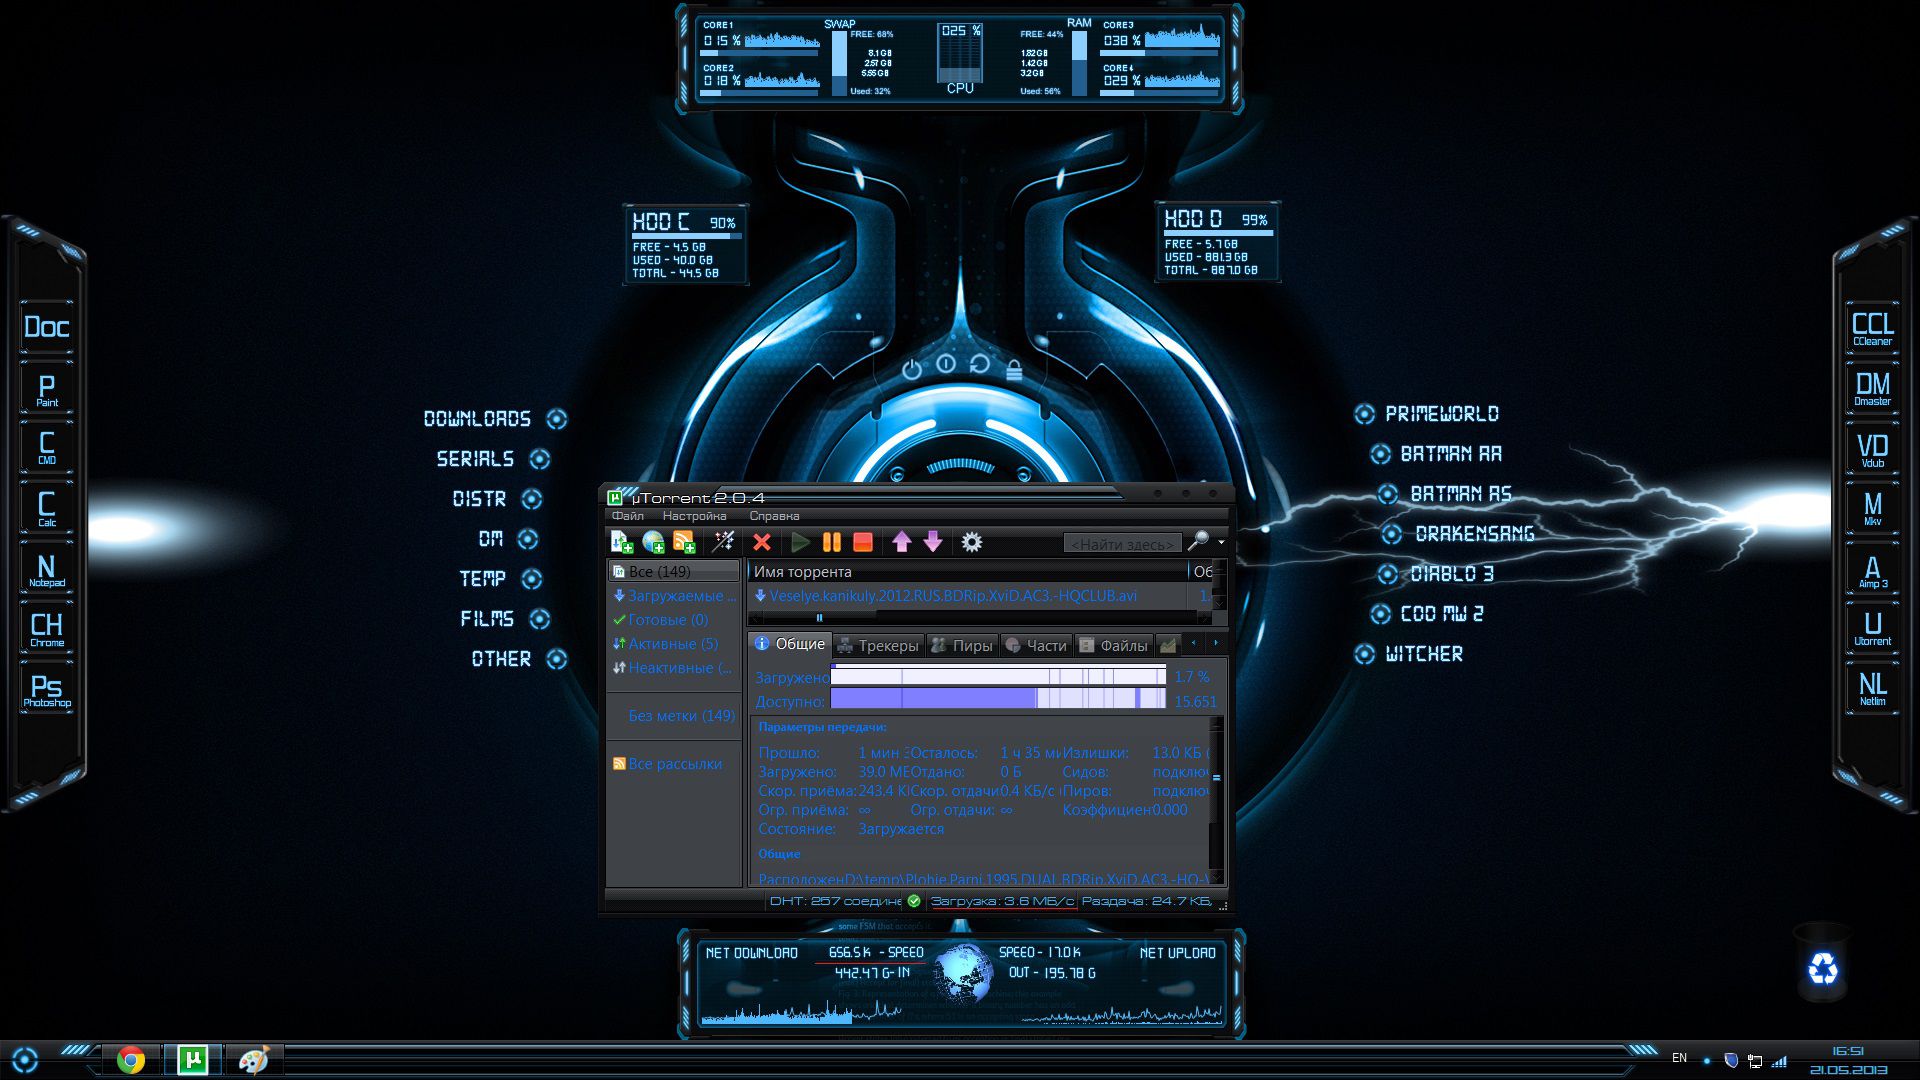Start the torrent with the green play icon
Image resolution: width=1920 pixels, height=1080 pixels.
pos(799,542)
